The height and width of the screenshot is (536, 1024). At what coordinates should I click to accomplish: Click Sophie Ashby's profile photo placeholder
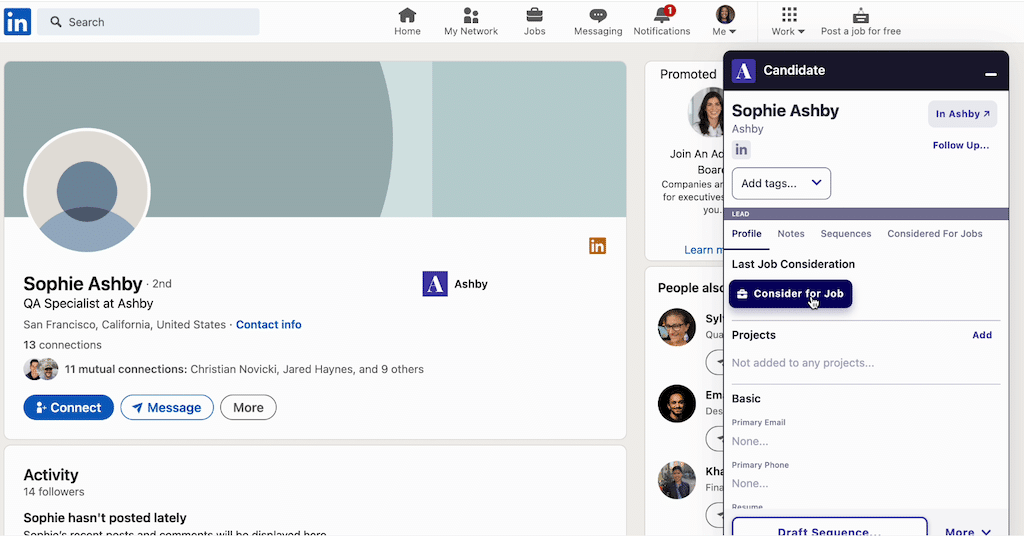(x=87, y=191)
